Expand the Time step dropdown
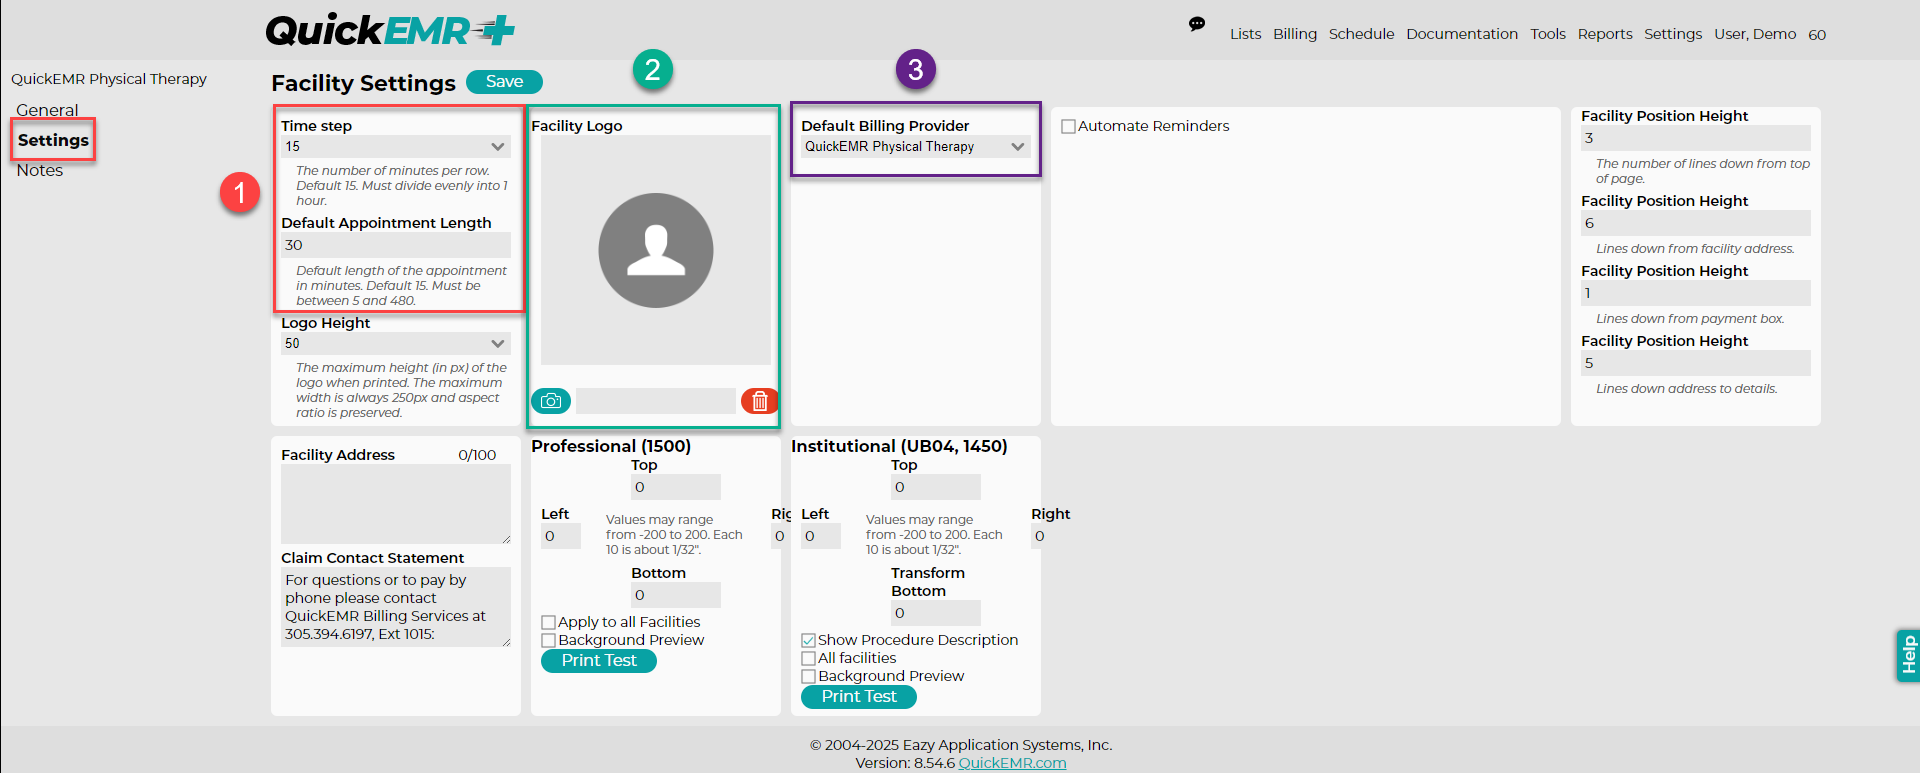 tap(396, 147)
